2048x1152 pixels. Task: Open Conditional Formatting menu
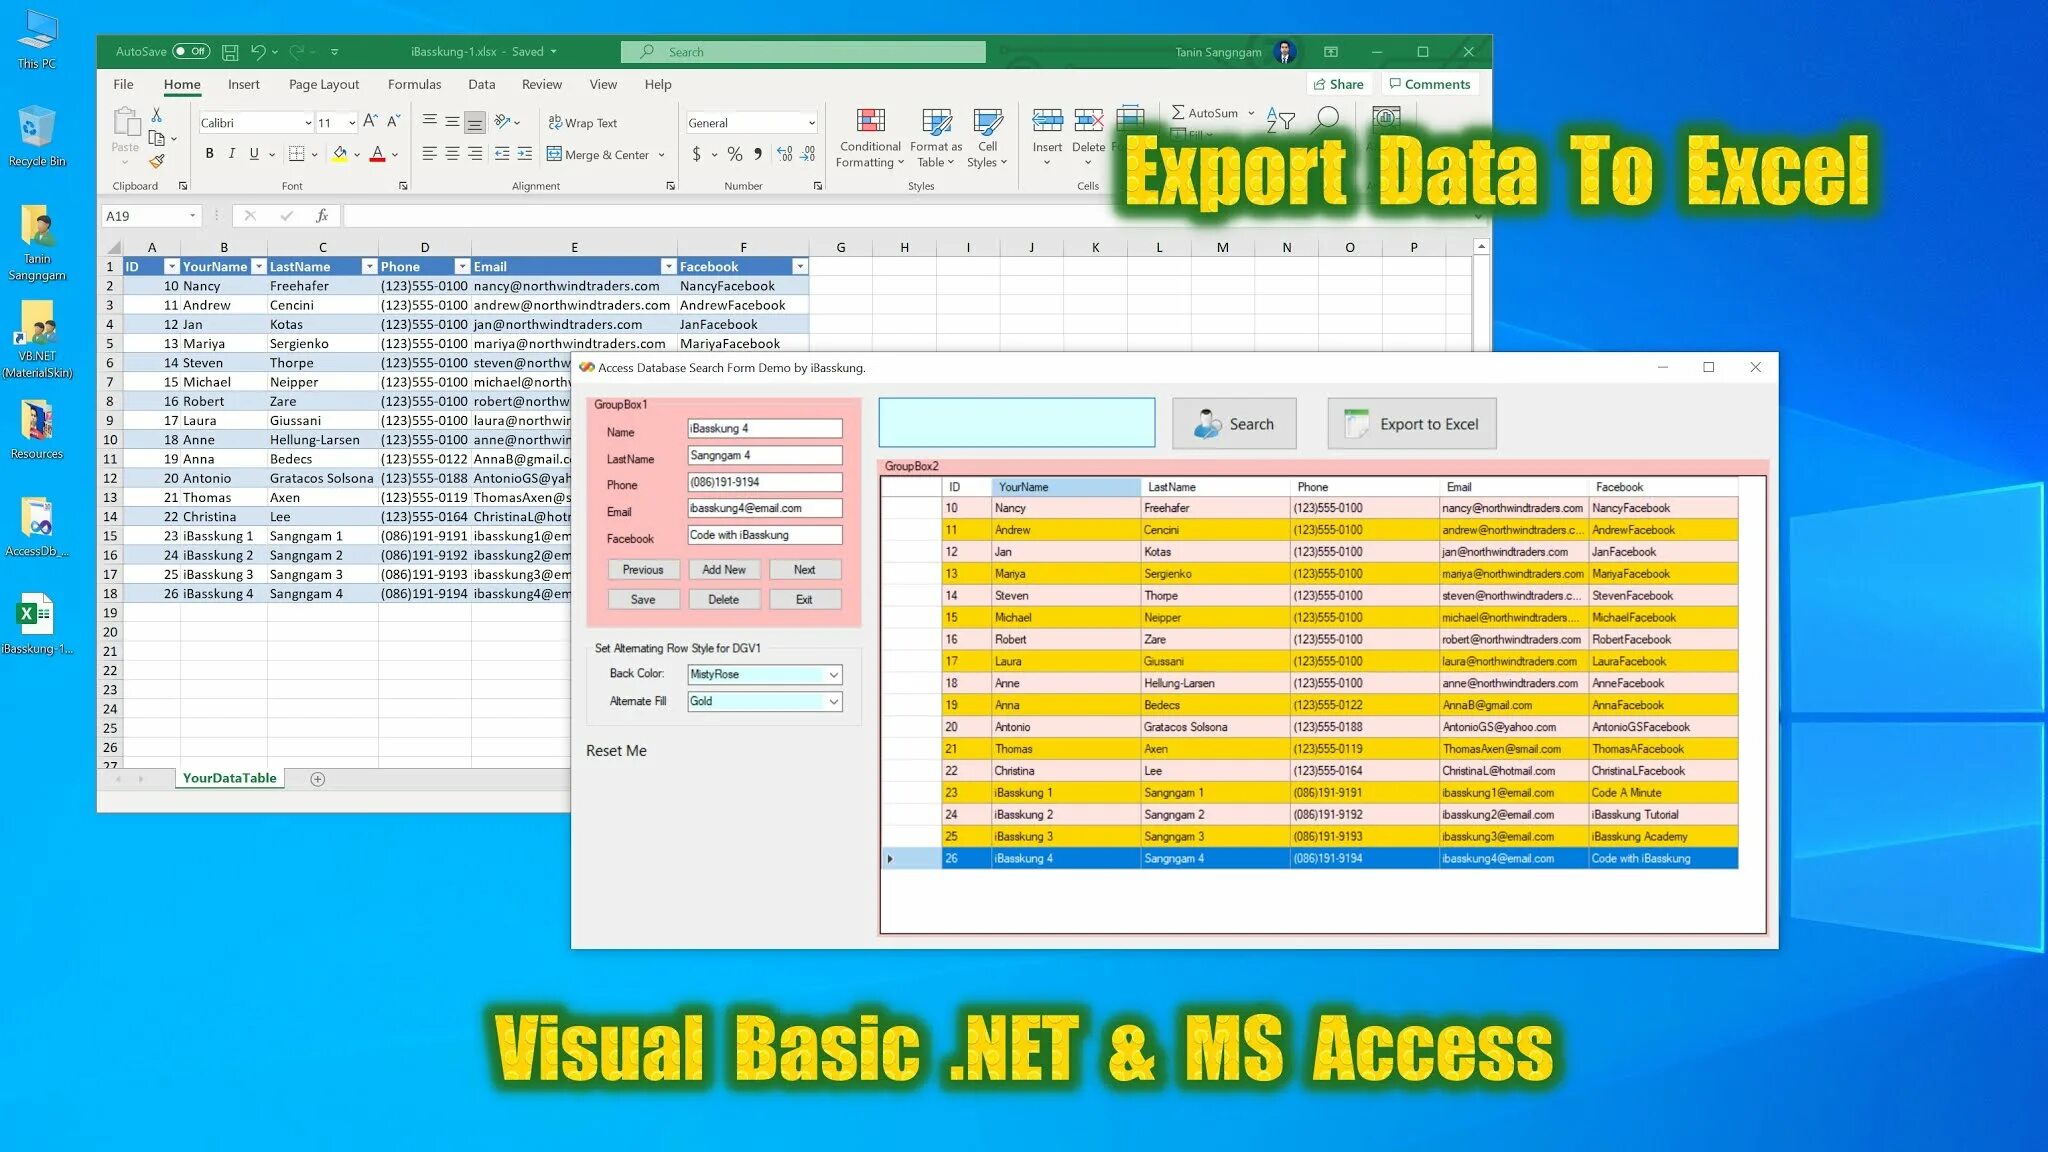coord(870,138)
